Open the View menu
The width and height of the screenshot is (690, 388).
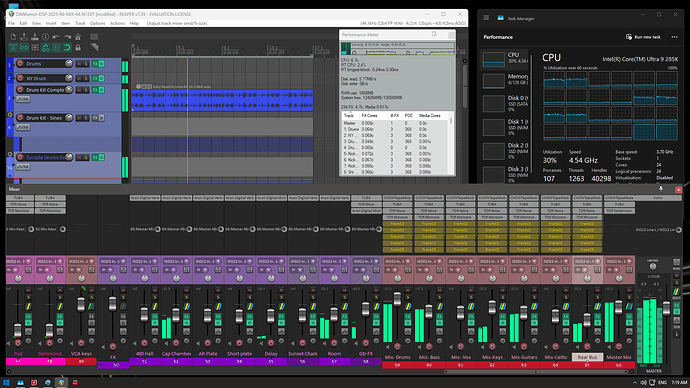tap(37, 23)
